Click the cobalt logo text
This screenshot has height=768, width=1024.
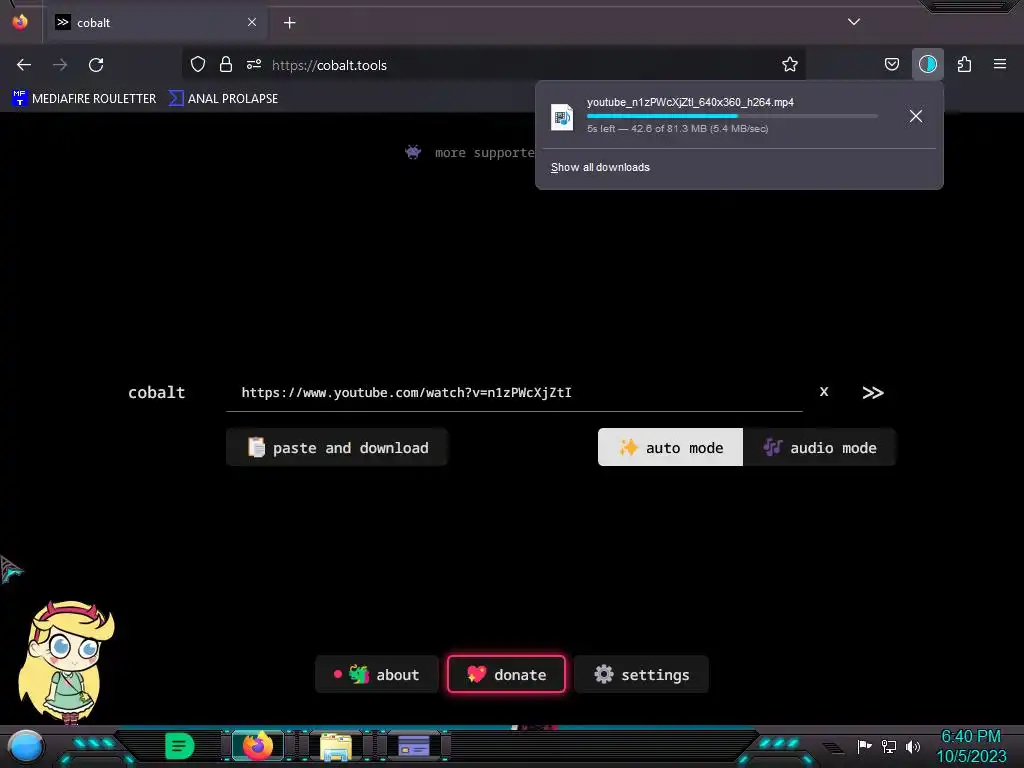157,392
